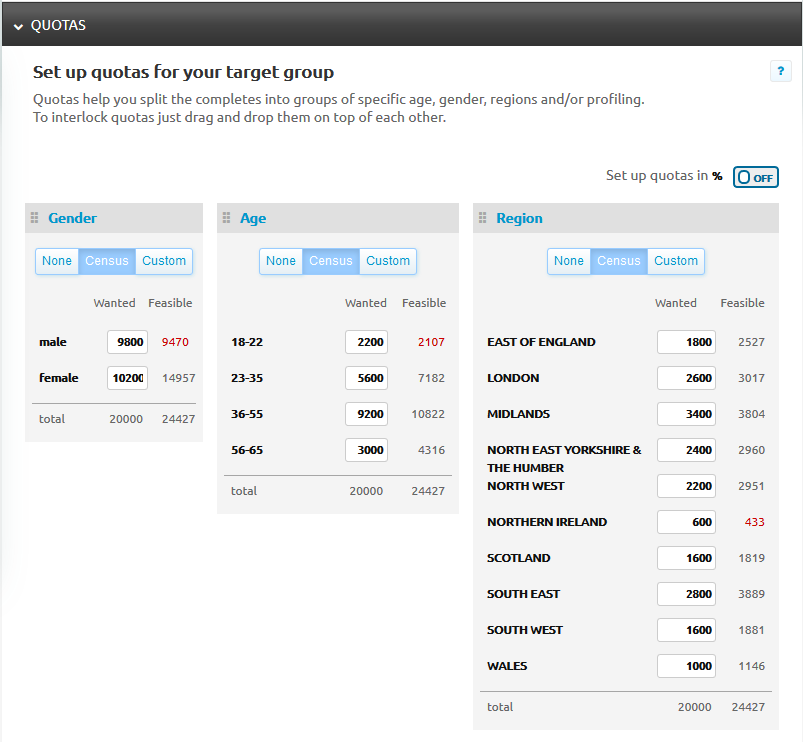Edit the 18-22 age wanted field

(x=367, y=342)
